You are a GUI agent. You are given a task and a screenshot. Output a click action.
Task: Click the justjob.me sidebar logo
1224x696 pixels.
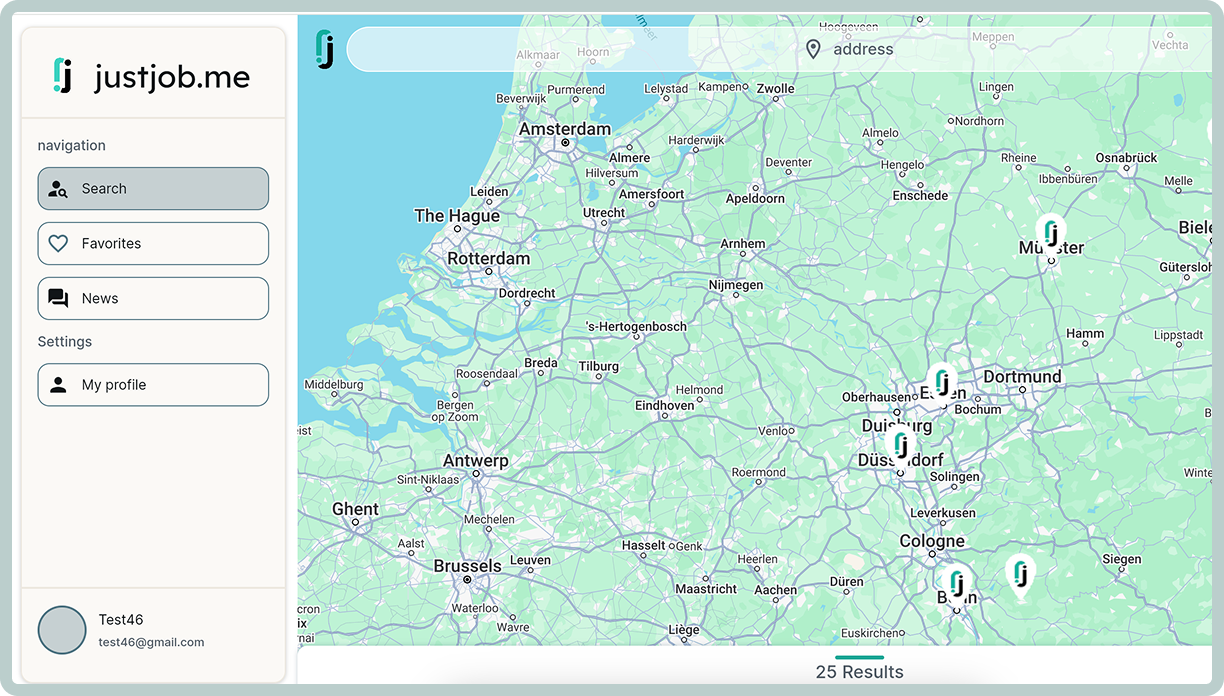pos(152,76)
